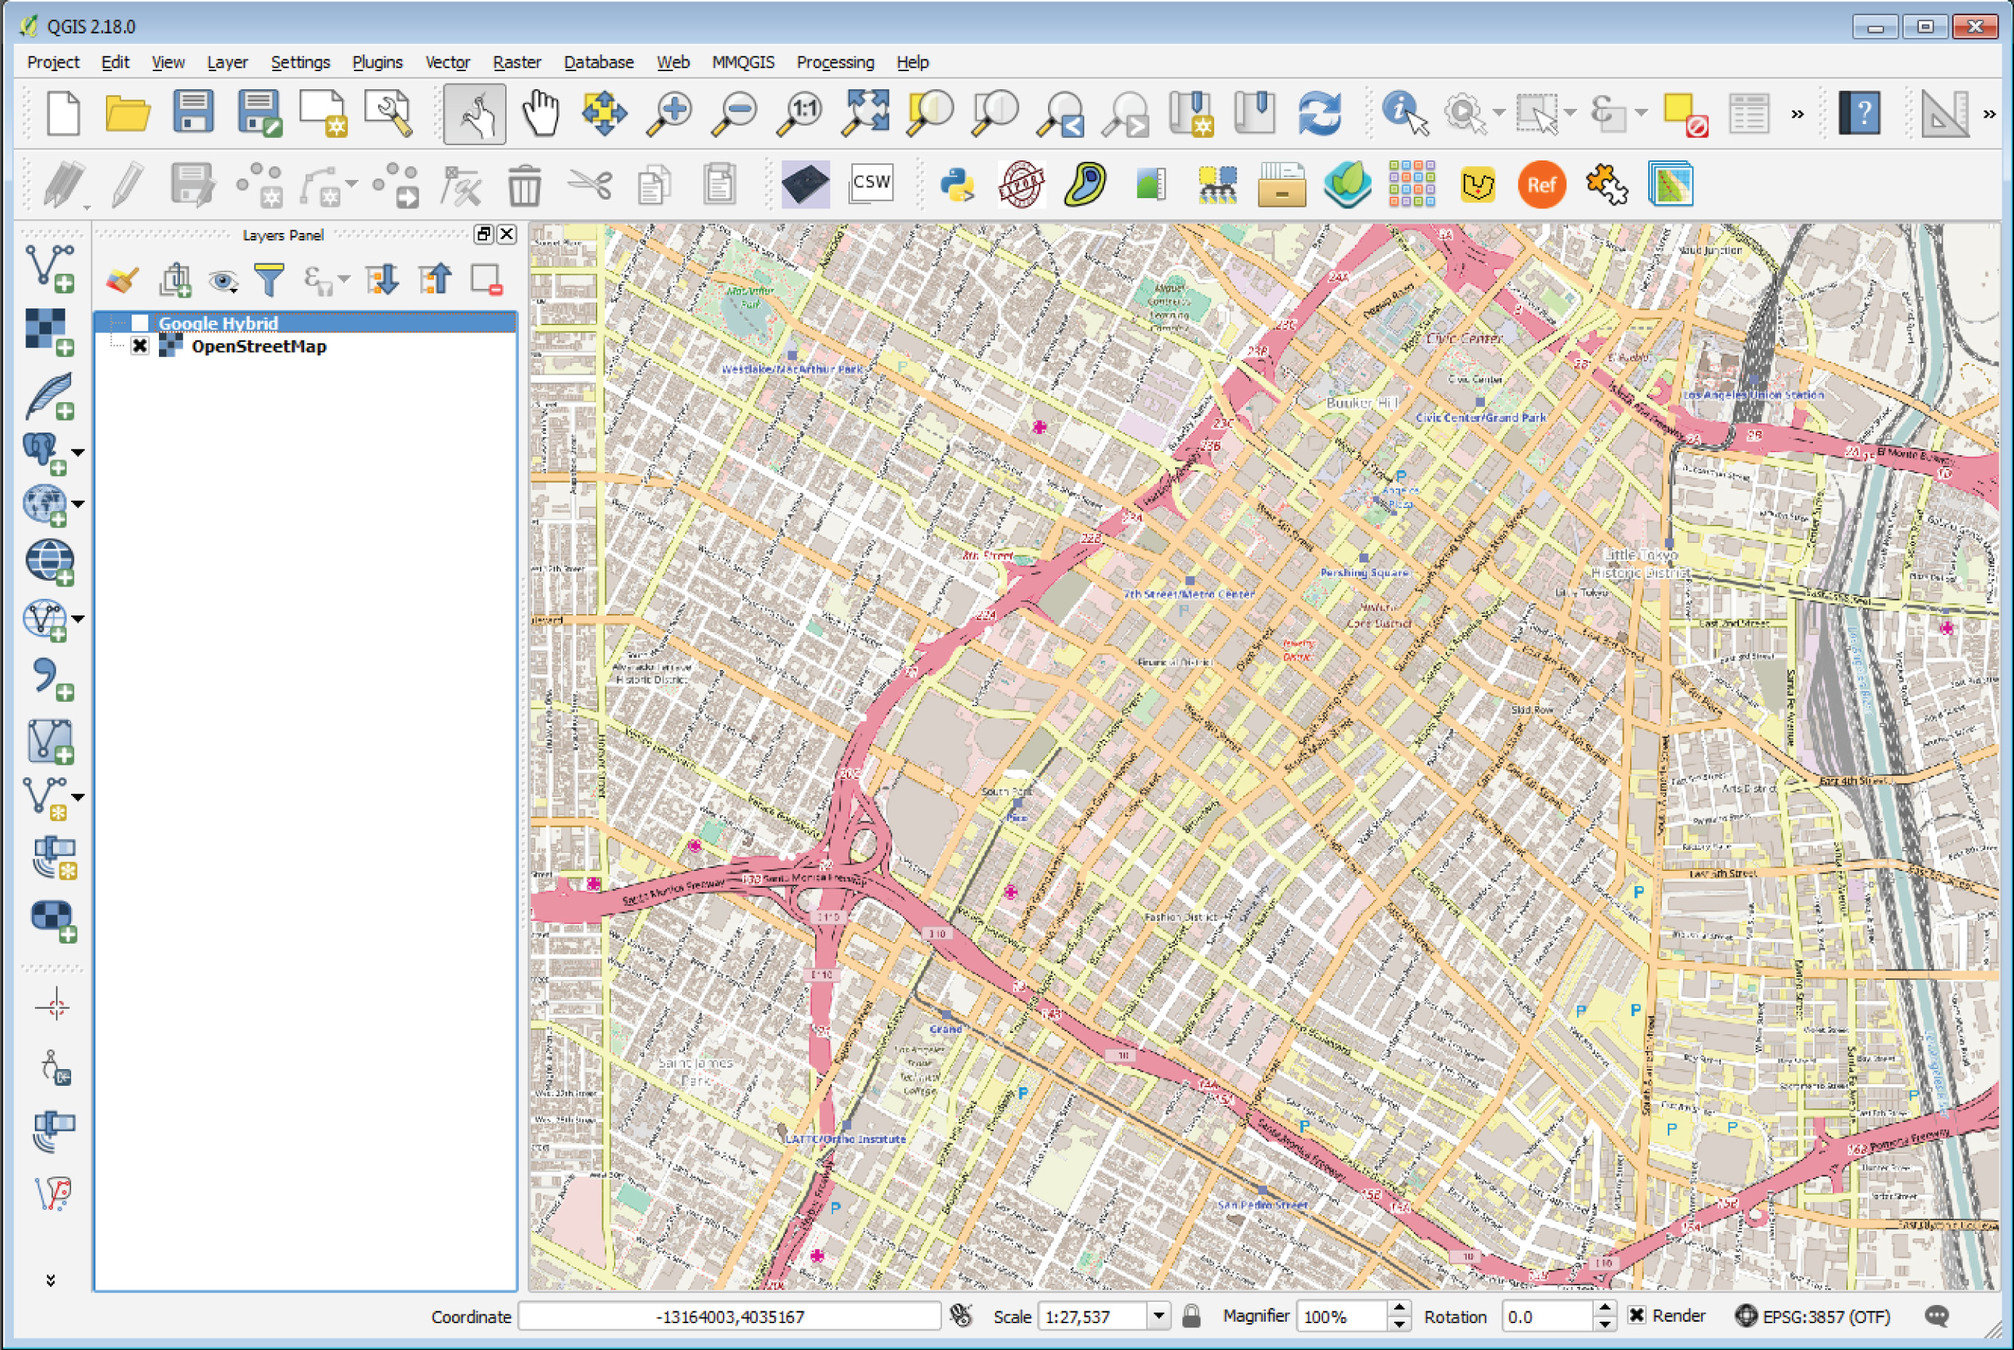Screen dimensions: 2014x1350
Task: Open the Processing menu
Action: 835,62
